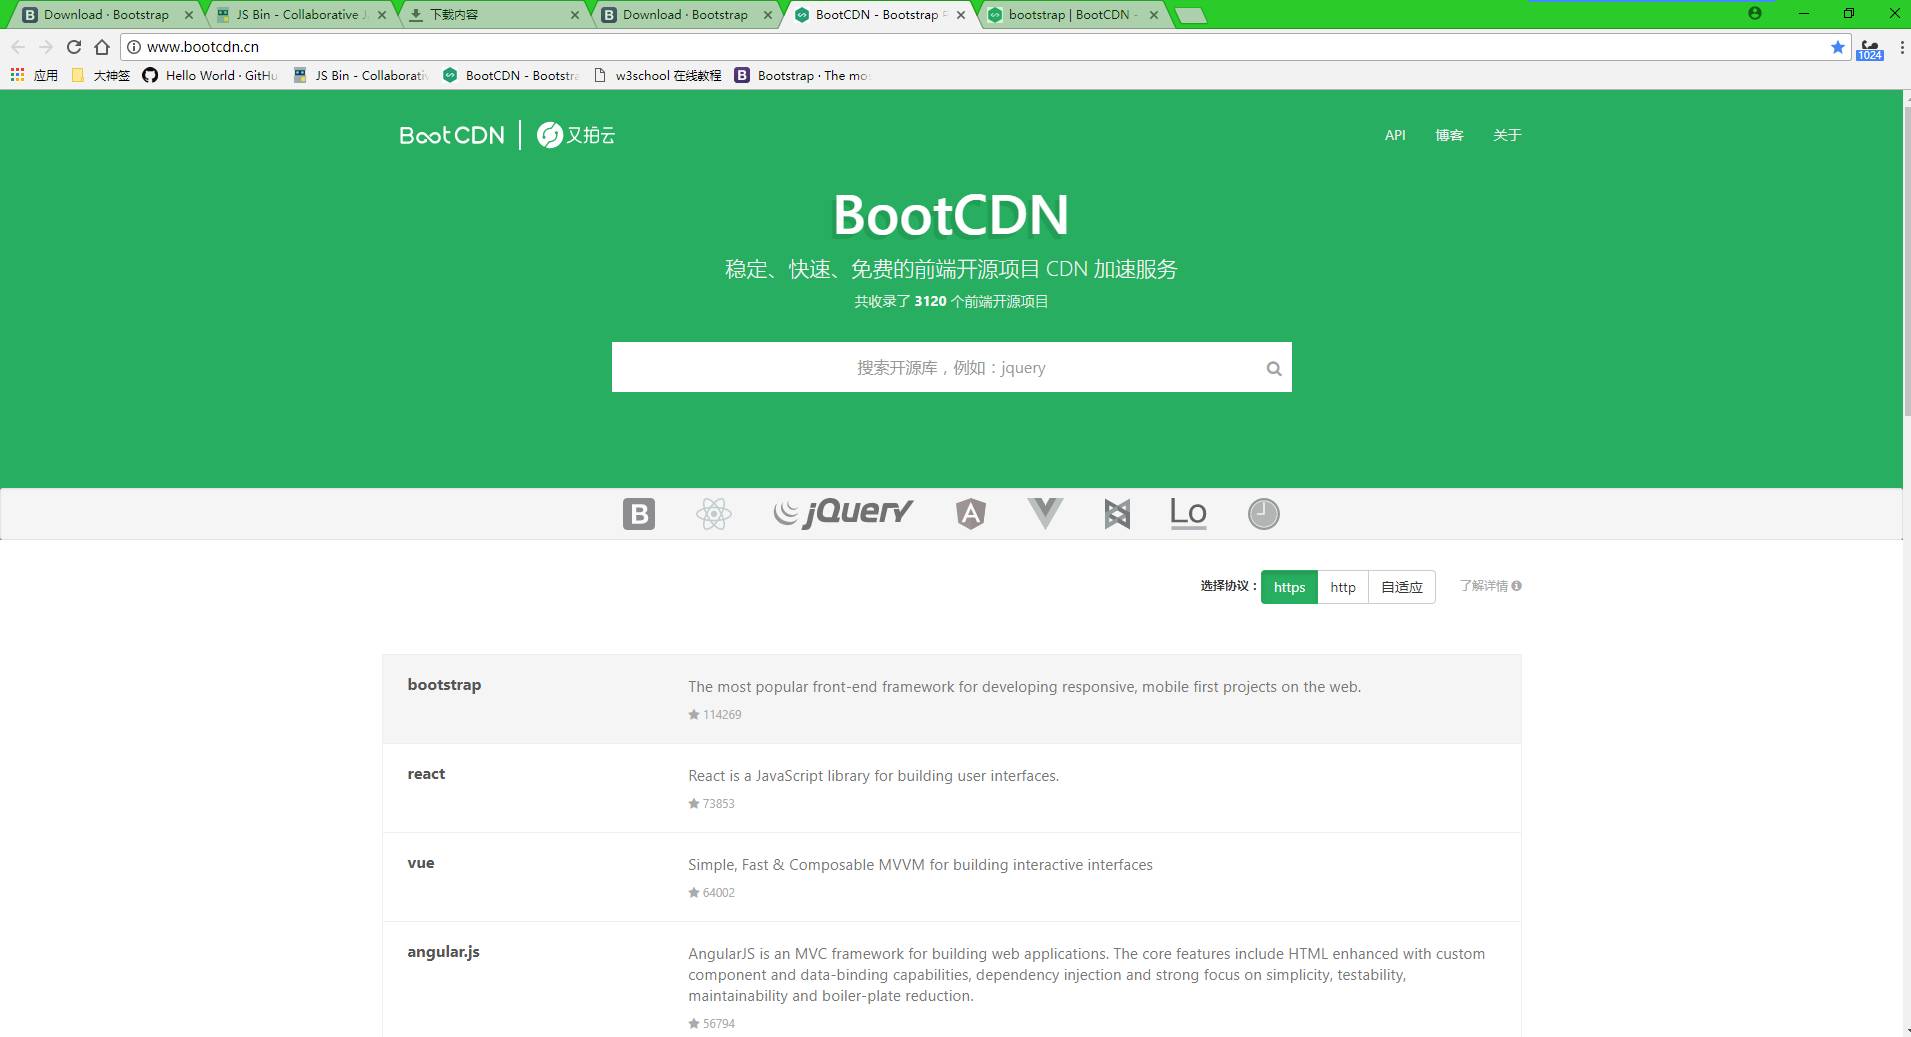Click the search magnifier icon
Viewport: 1911px width, 1037px height.
click(1274, 368)
